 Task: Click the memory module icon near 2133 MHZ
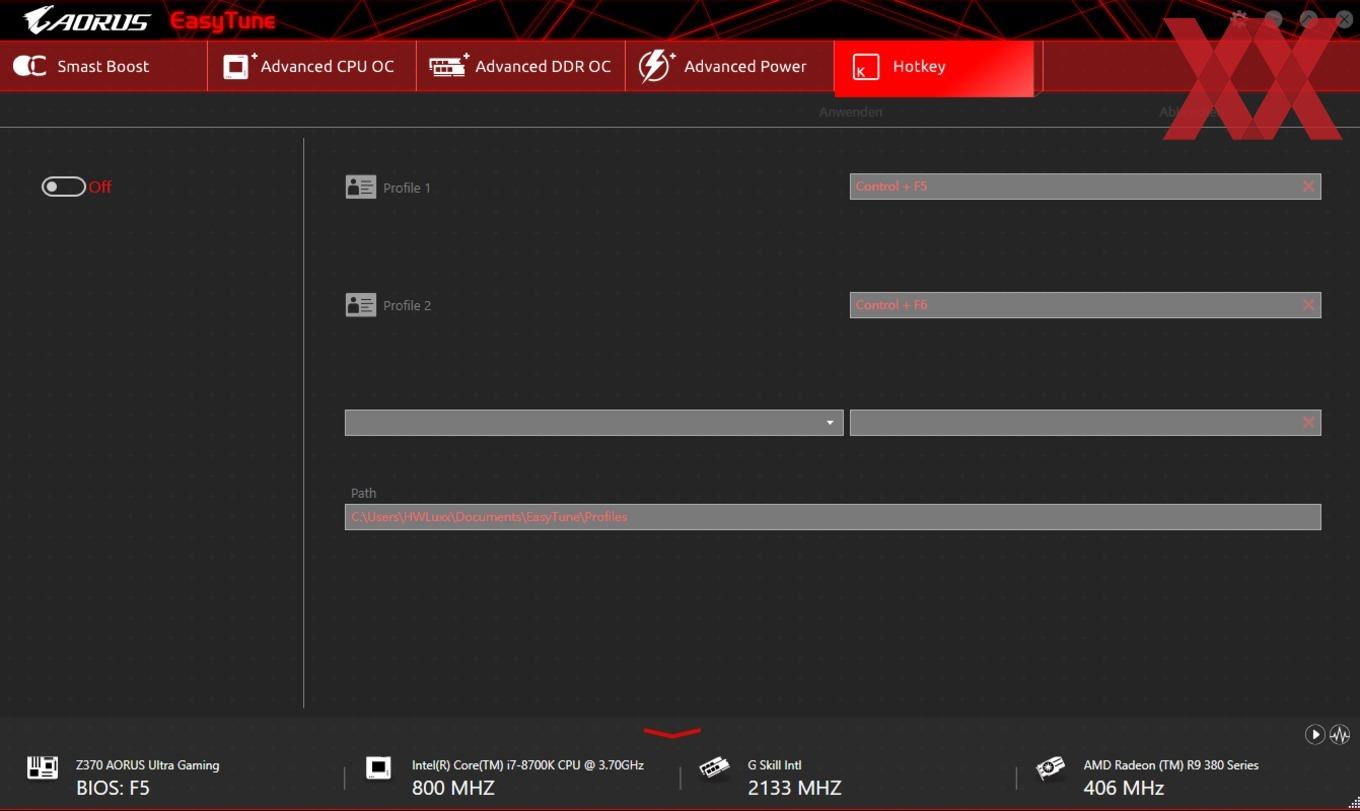(x=714, y=768)
